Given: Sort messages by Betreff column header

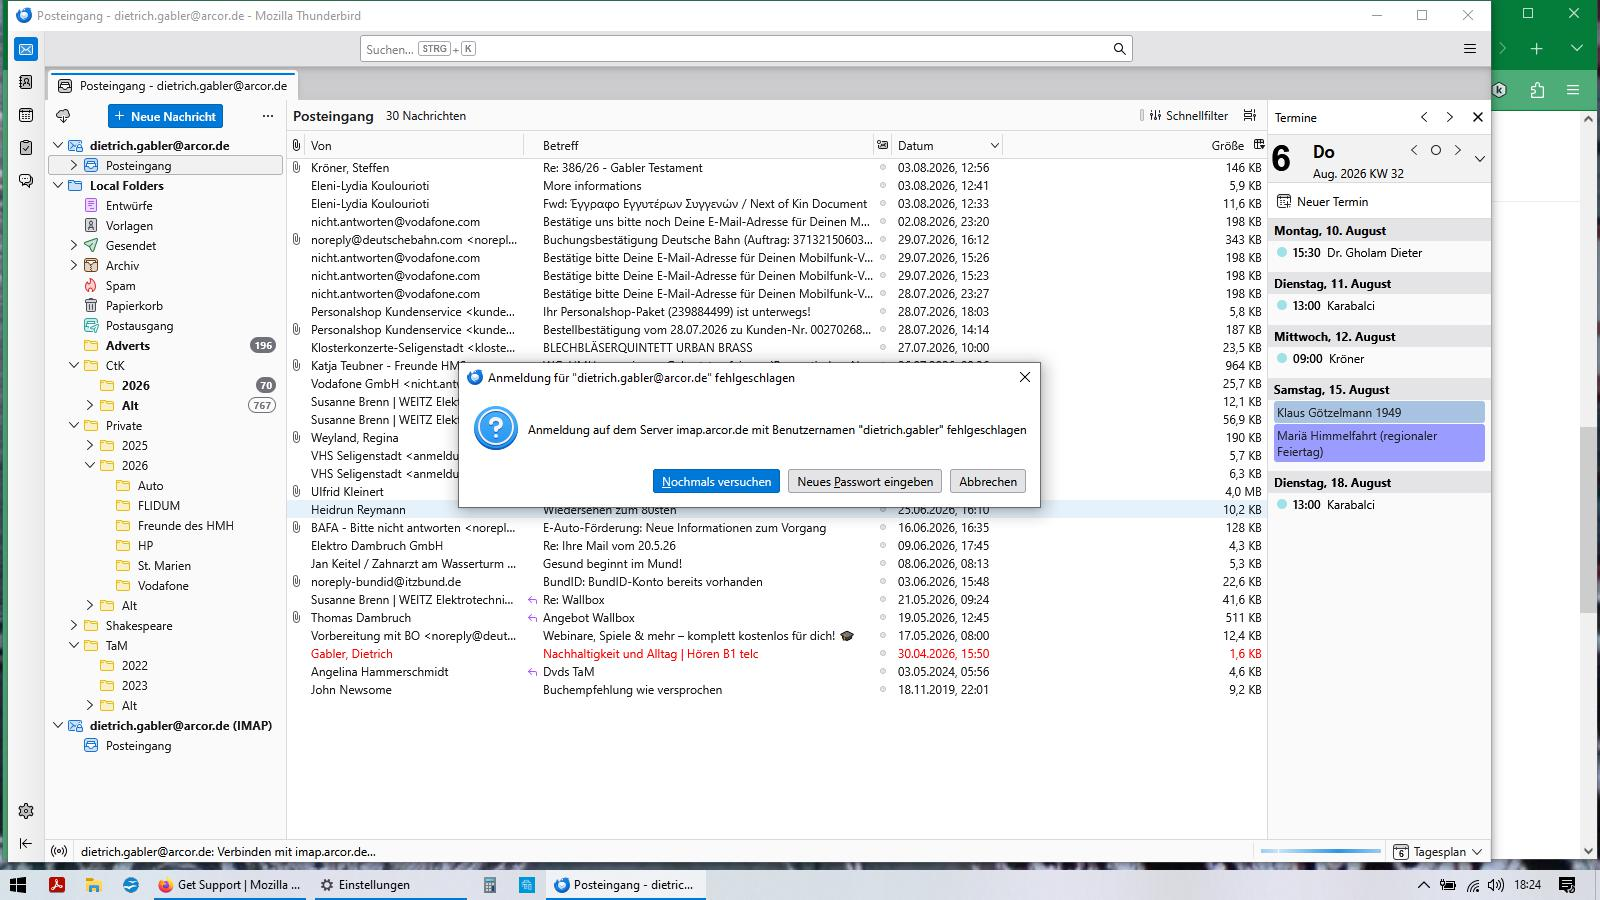Looking at the screenshot, I should [698, 145].
